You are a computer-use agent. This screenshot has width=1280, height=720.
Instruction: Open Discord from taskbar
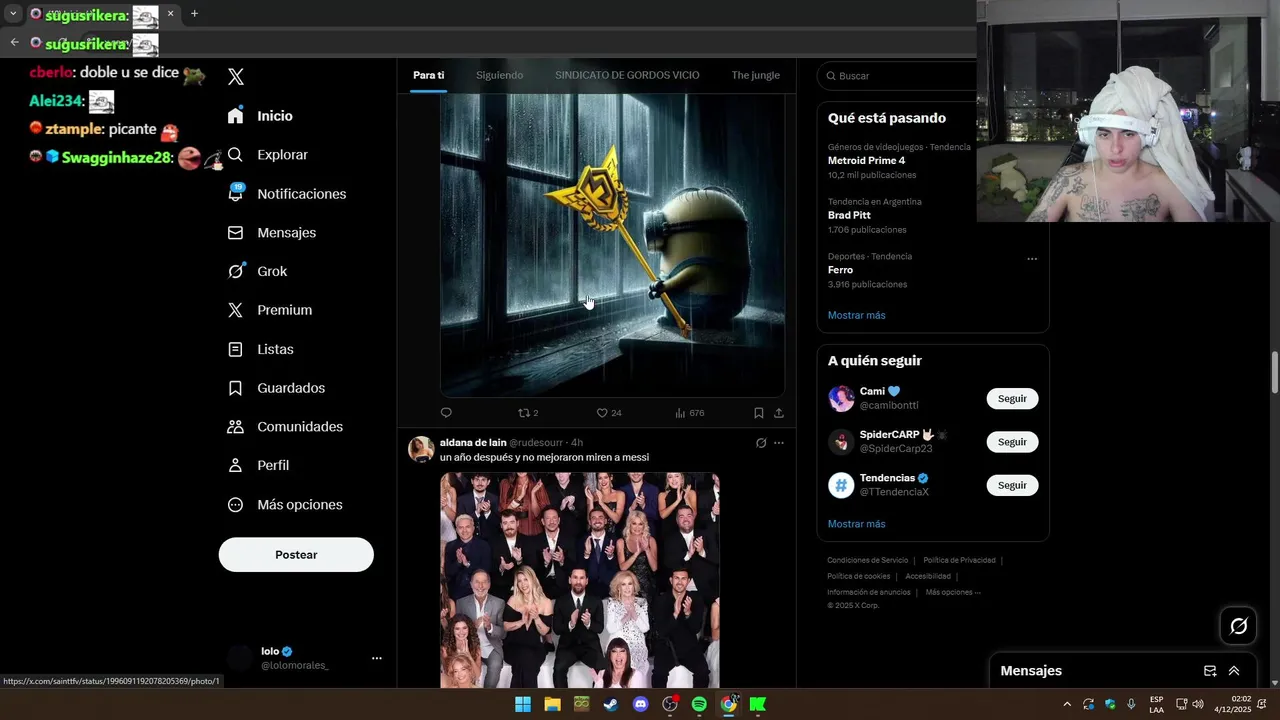(x=641, y=704)
